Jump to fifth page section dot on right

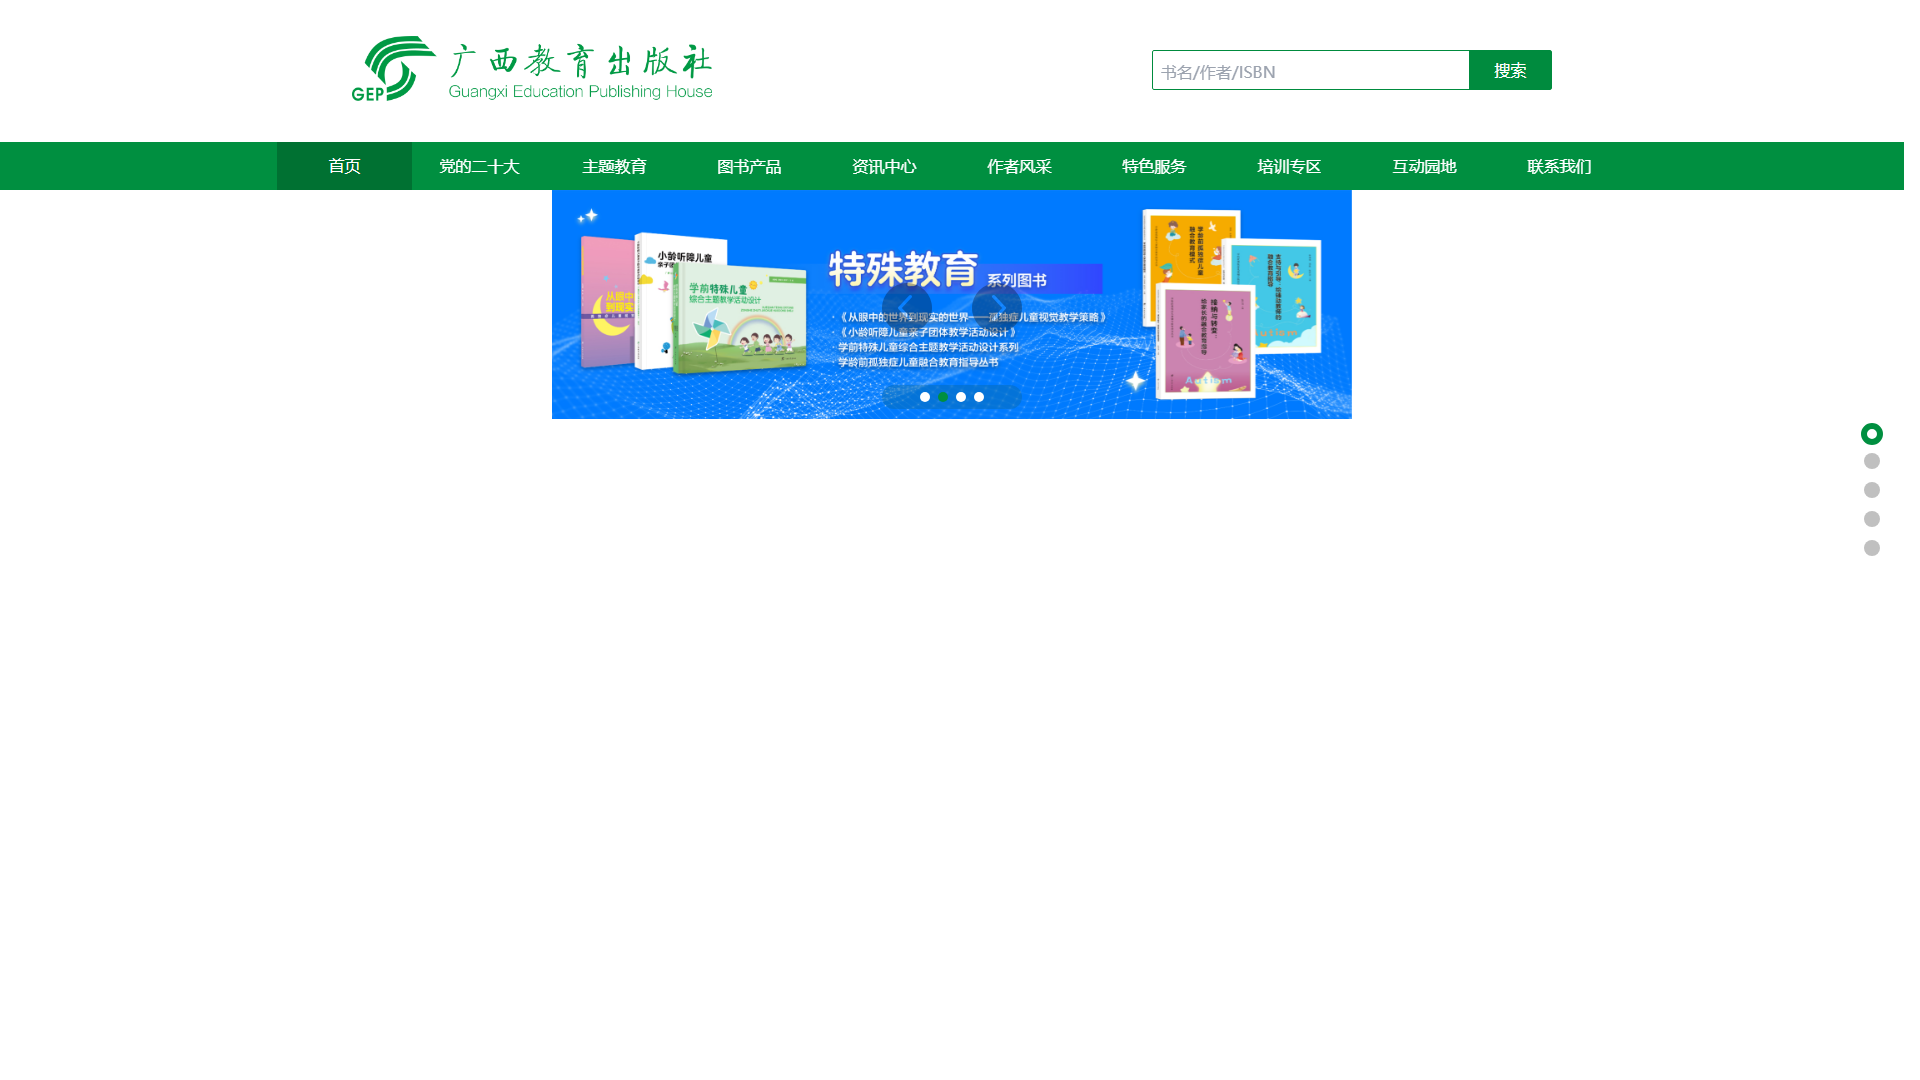1871,548
